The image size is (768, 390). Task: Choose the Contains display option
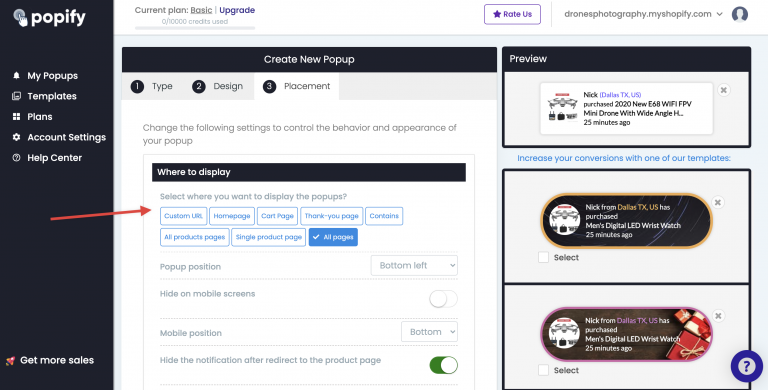coord(384,216)
